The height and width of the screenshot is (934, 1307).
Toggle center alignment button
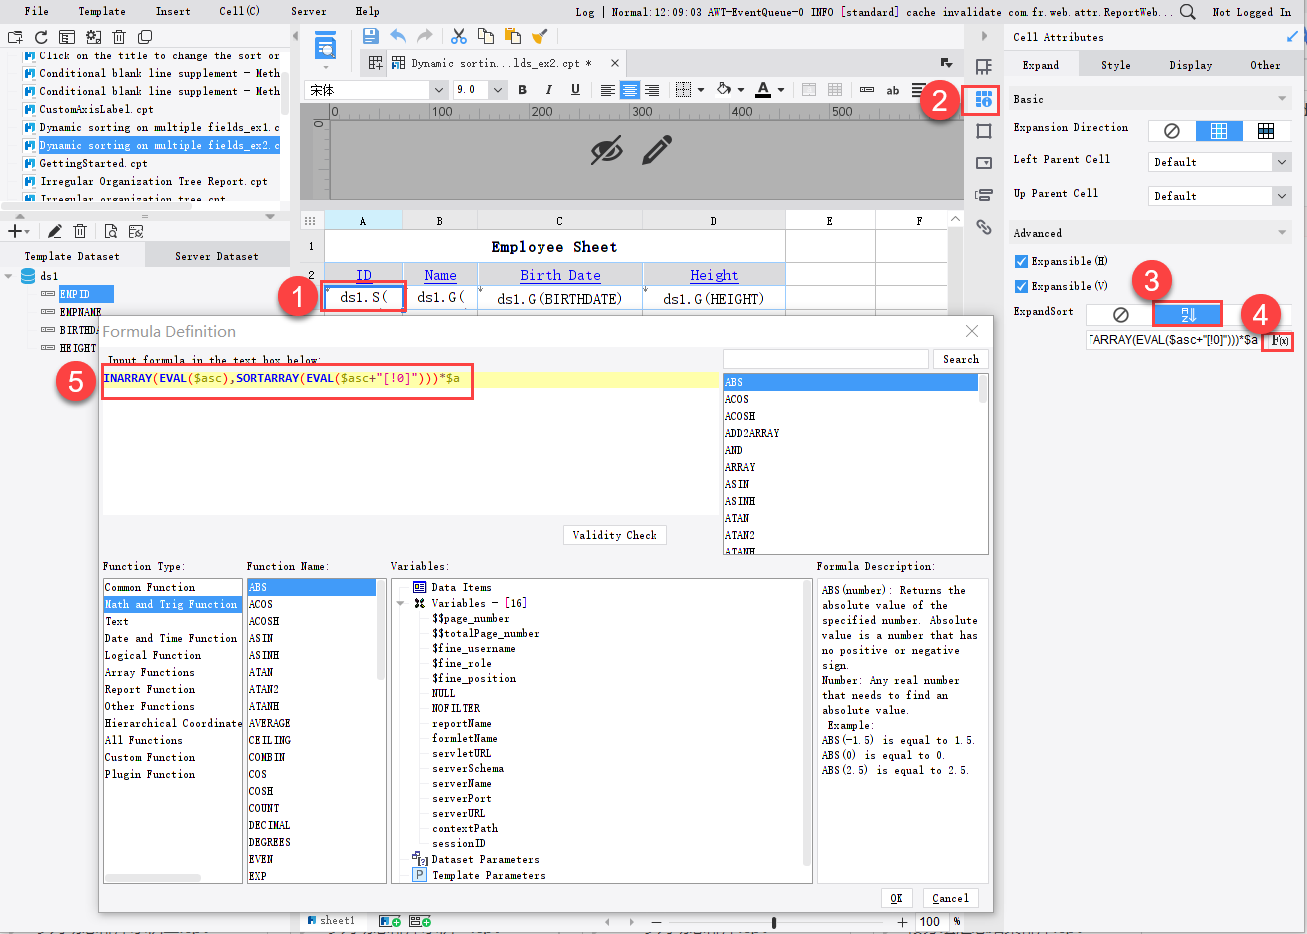click(x=629, y=90)
